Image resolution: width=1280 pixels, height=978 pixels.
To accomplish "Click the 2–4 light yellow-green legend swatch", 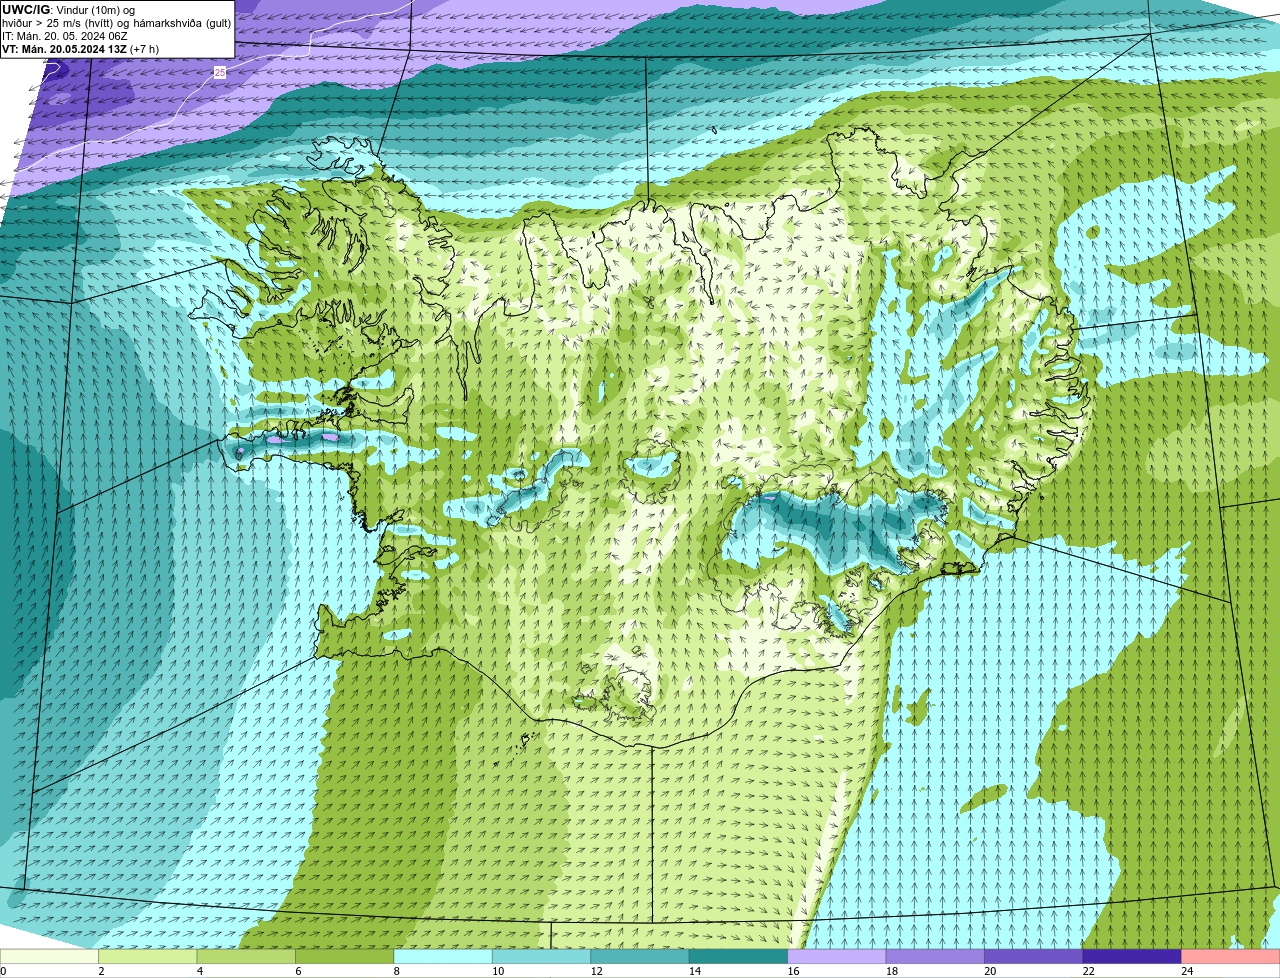I will pyautogui.click(x=147, y=956).
